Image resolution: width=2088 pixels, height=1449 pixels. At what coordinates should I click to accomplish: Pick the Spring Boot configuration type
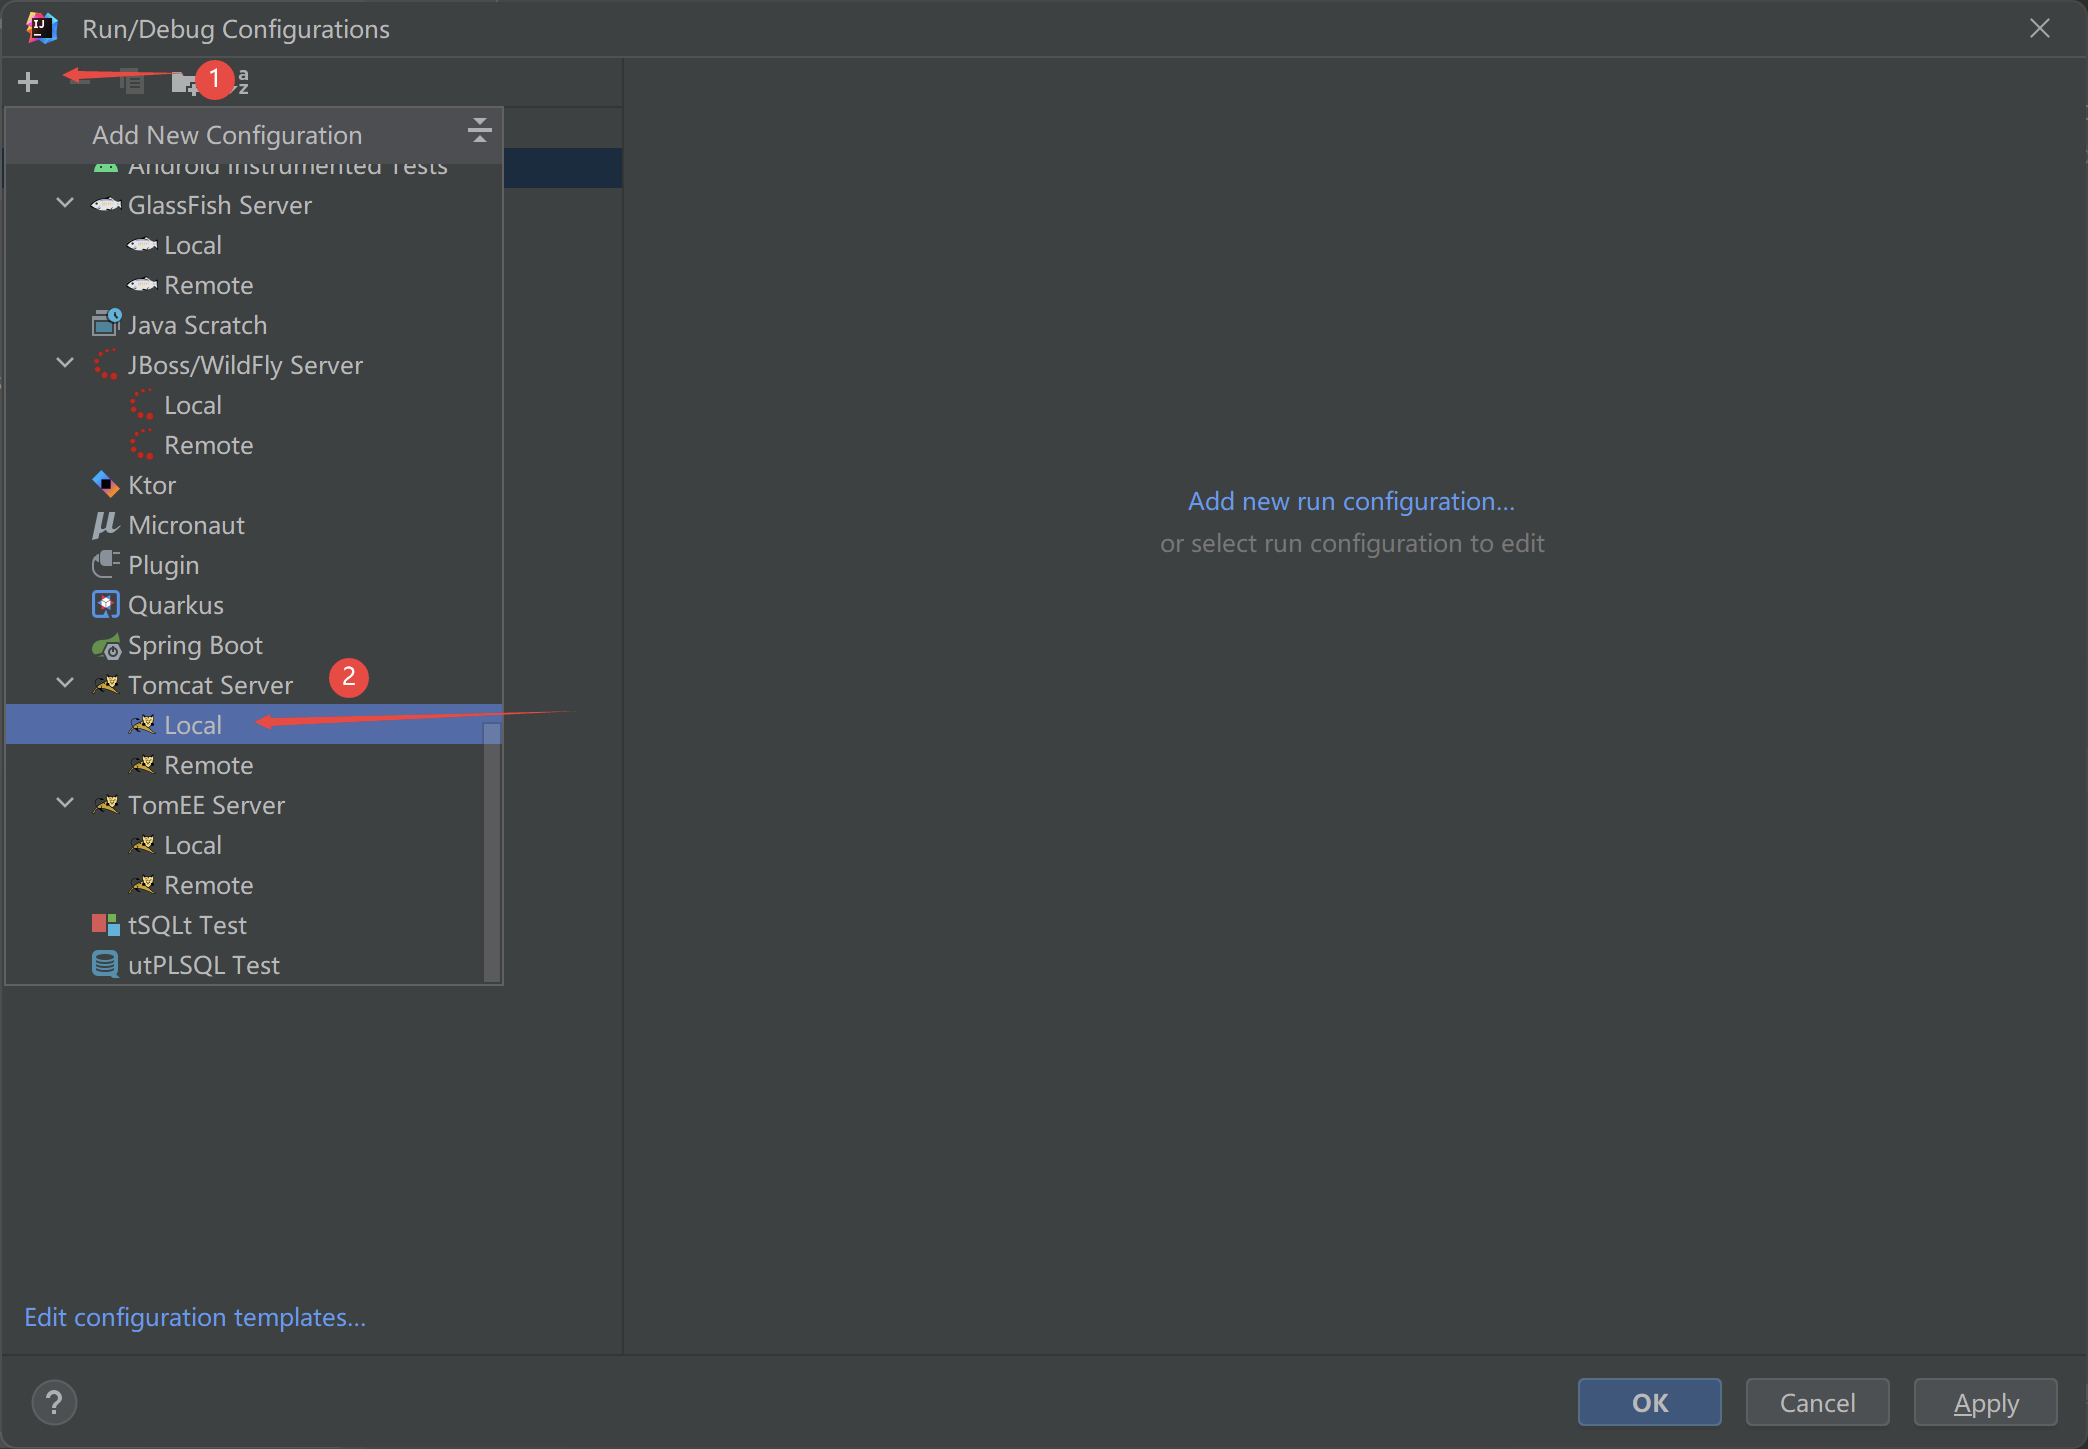(x=194, y=645)
